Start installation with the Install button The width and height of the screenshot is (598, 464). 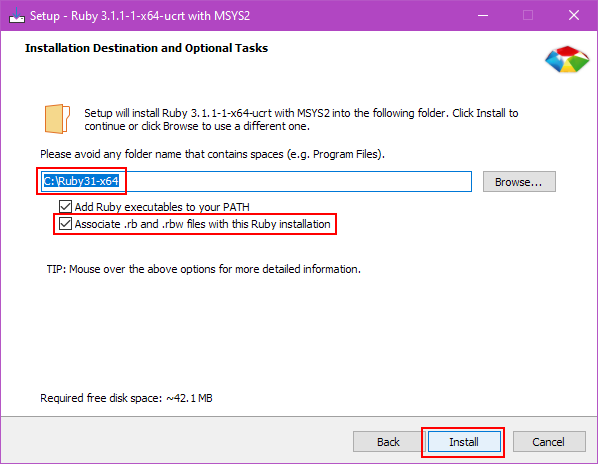[x=464, y=442]
